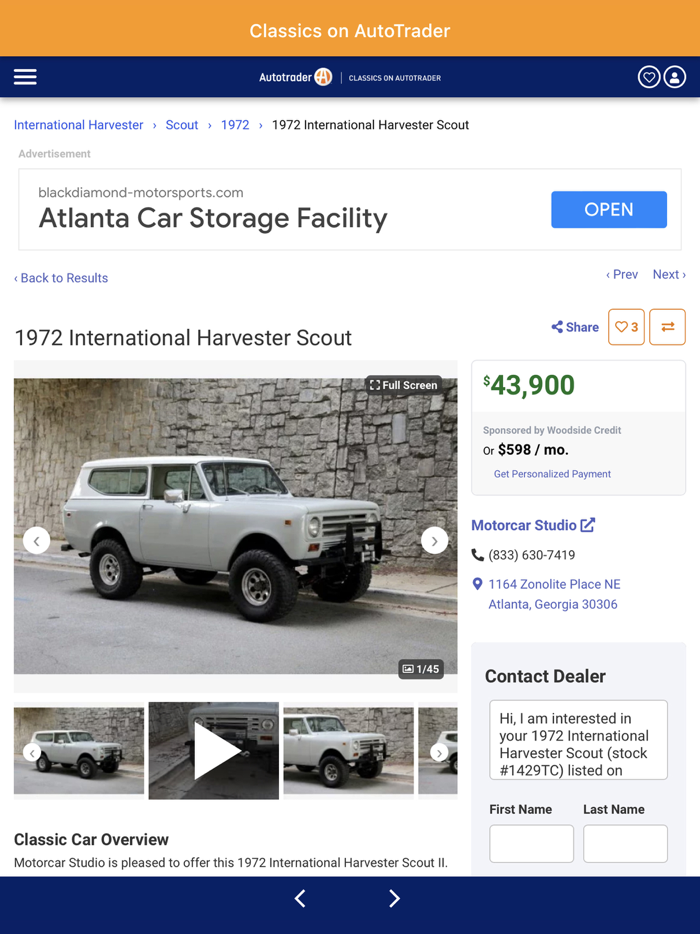Toggle the heart favorite counter showing 3

point(626,327)
